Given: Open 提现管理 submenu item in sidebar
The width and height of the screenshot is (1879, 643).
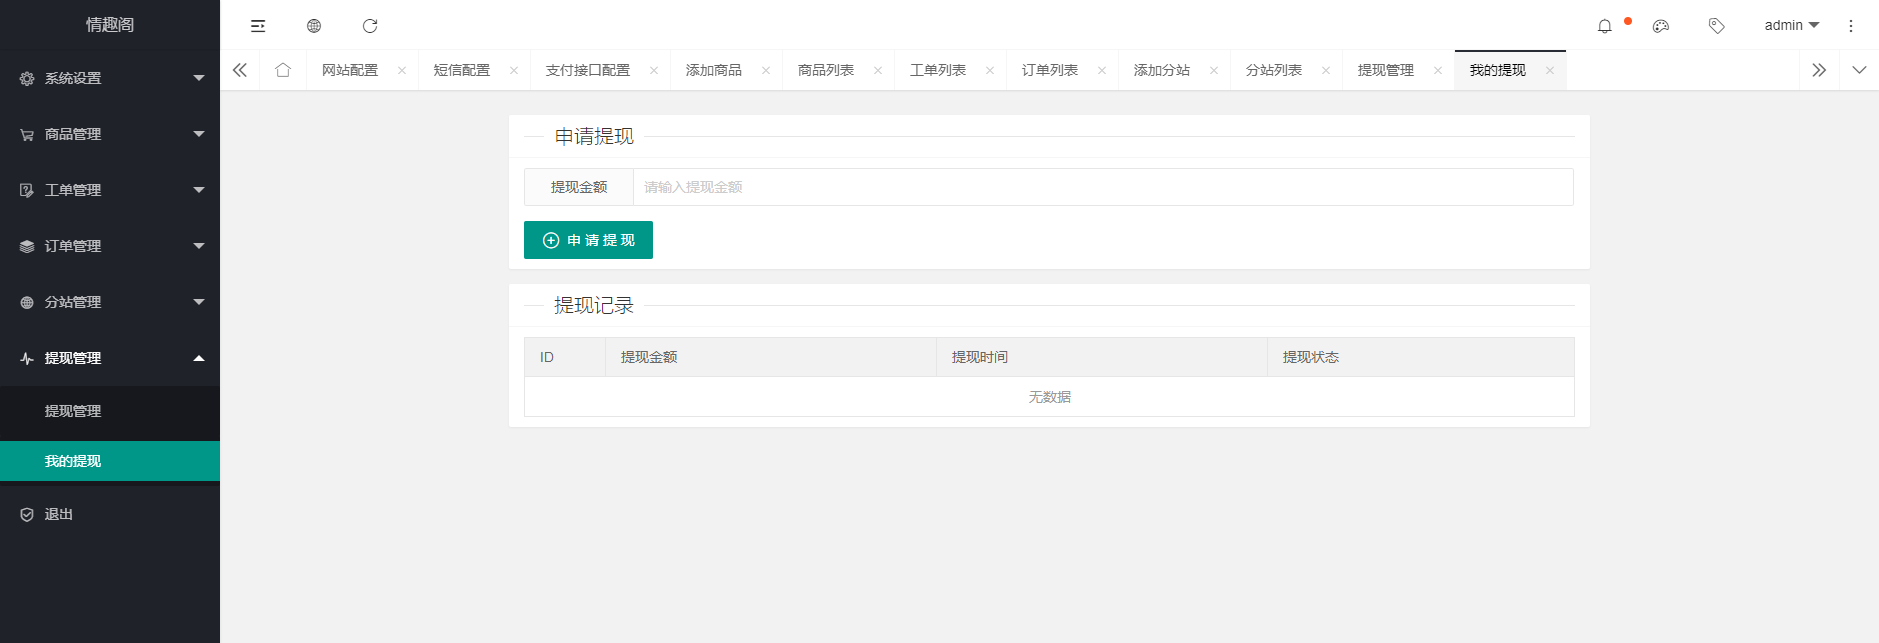Looking at the screenshot, I should click(x=110, y=411).
